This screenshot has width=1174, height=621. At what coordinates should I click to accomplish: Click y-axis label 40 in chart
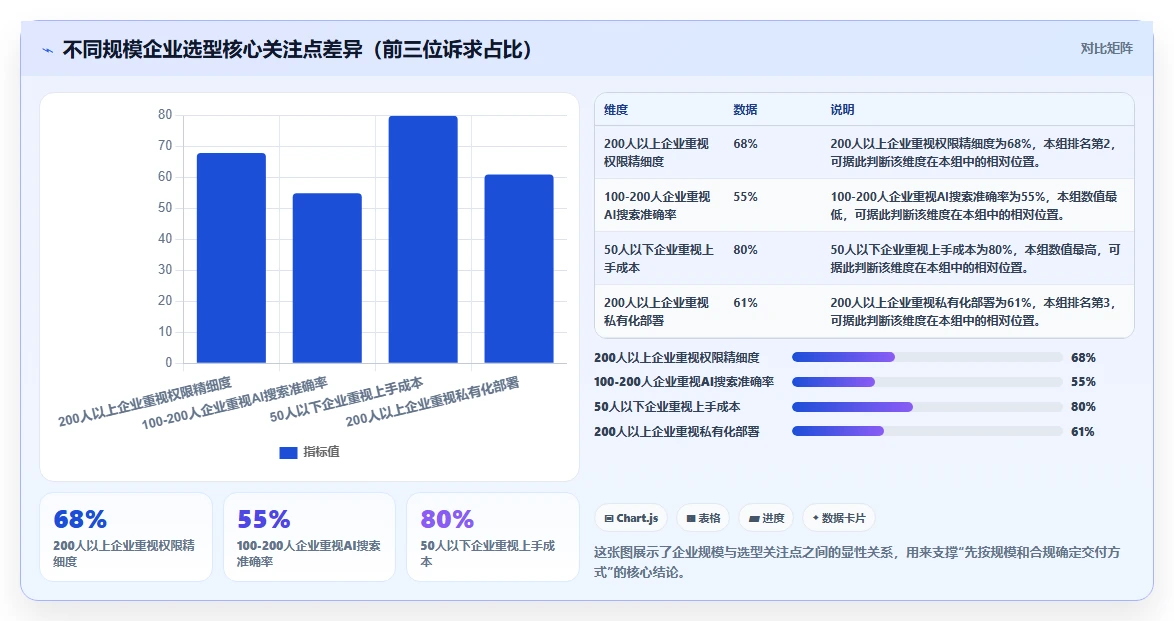click(165, 239)
